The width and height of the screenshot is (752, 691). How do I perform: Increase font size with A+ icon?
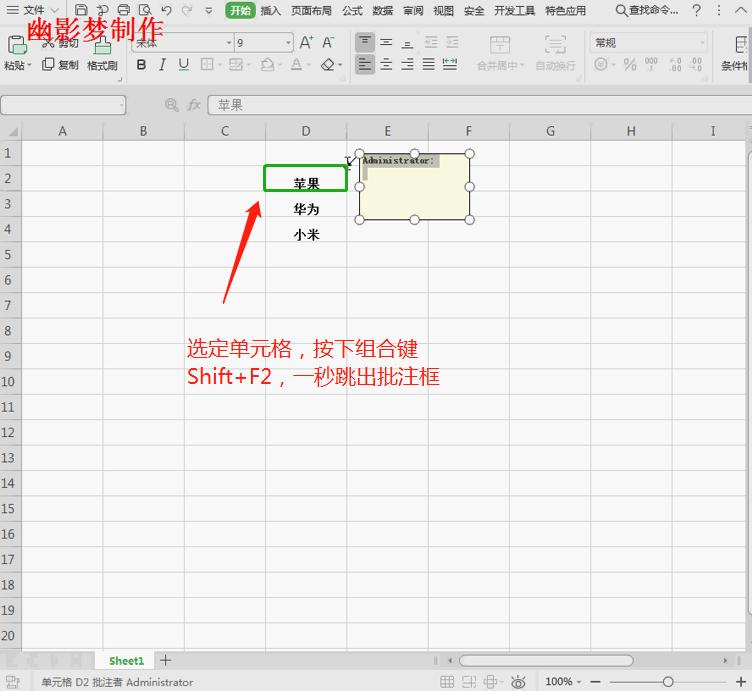(x=306, y=43)
